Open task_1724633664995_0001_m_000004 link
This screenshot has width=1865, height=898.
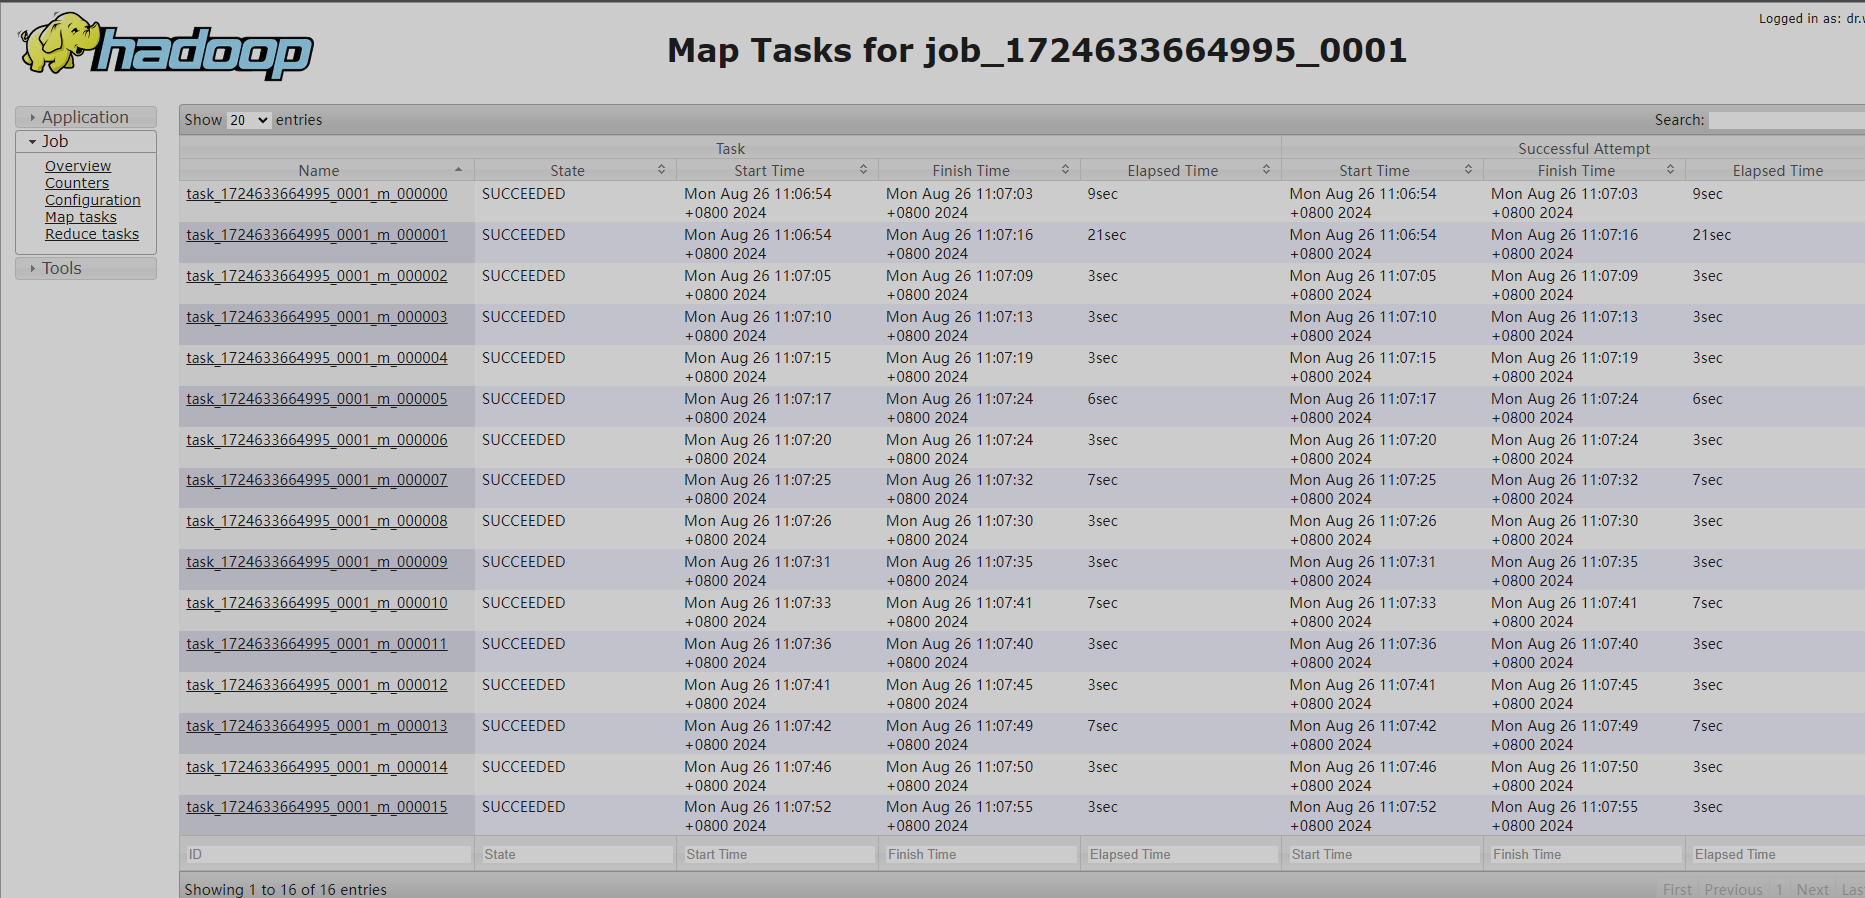317,358
